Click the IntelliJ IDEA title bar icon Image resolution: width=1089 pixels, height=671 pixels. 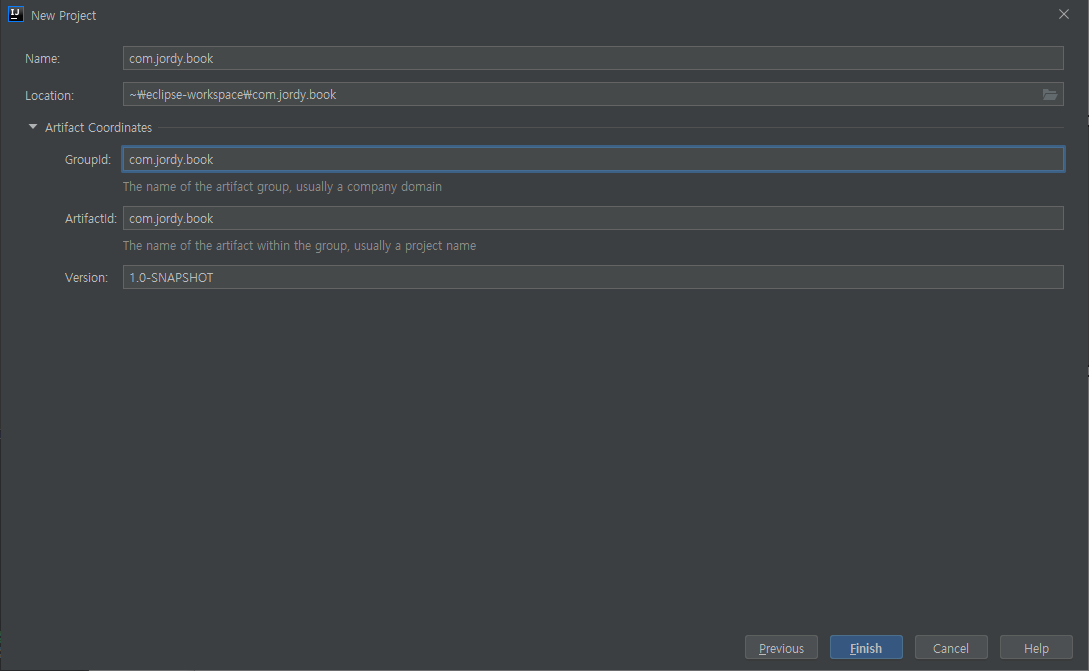pyautogui.click(x=15, y=15)
